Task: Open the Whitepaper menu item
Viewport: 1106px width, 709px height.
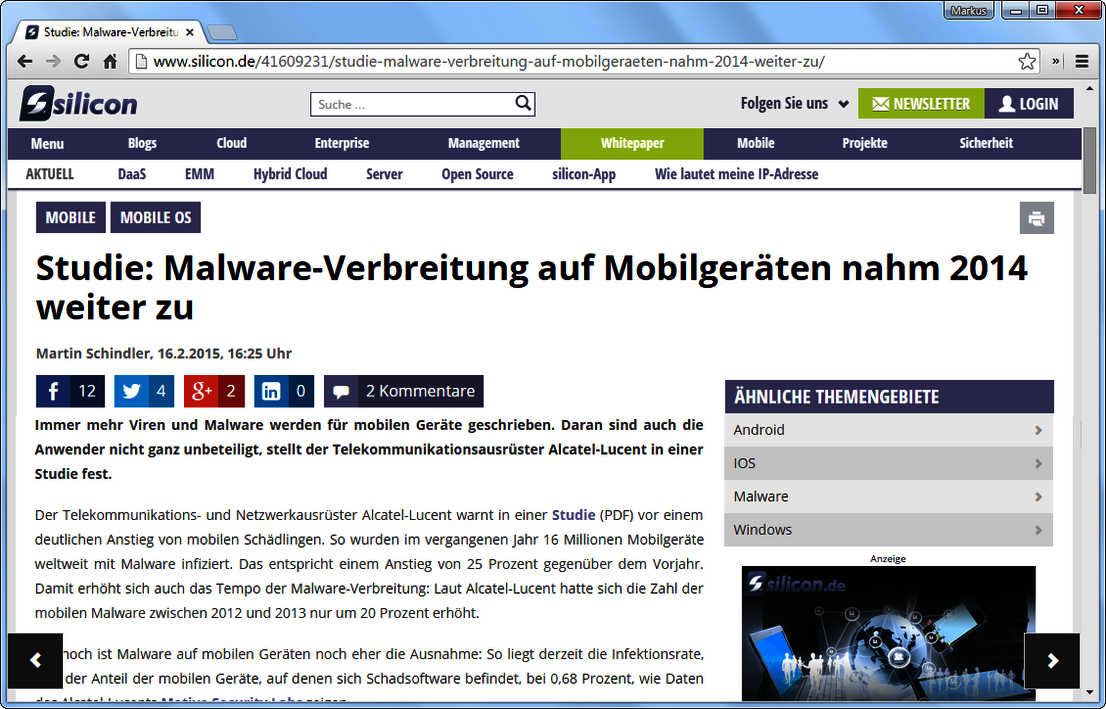Action: [632, 143]
